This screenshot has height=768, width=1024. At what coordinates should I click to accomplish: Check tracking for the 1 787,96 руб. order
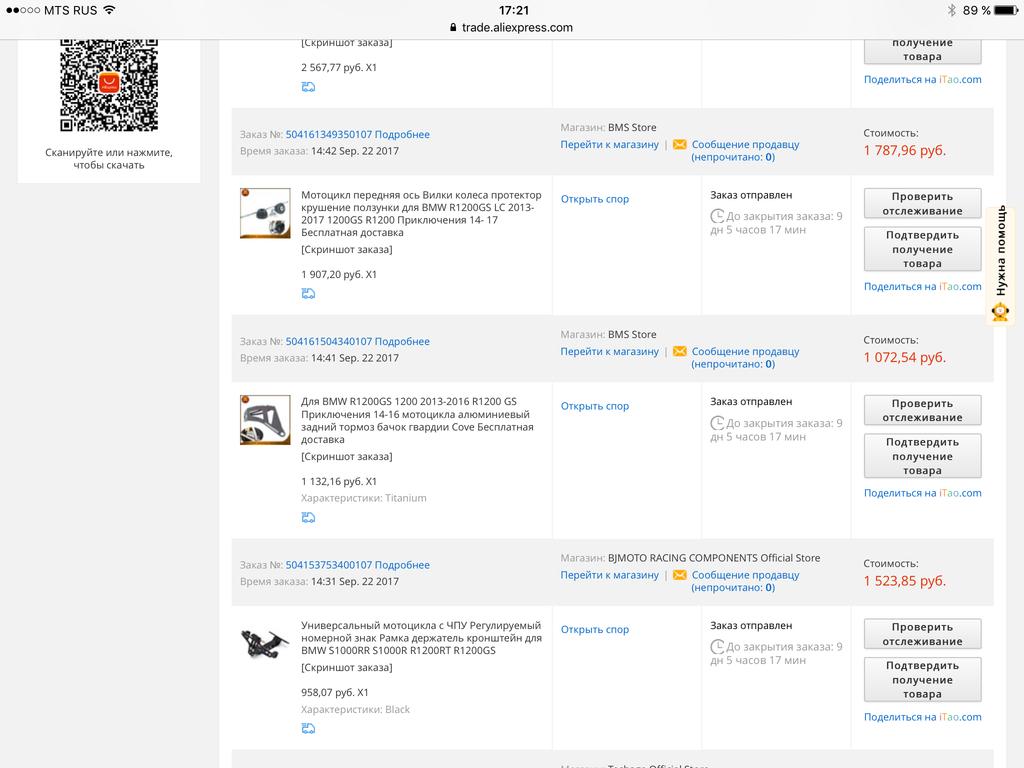[922, 203]
